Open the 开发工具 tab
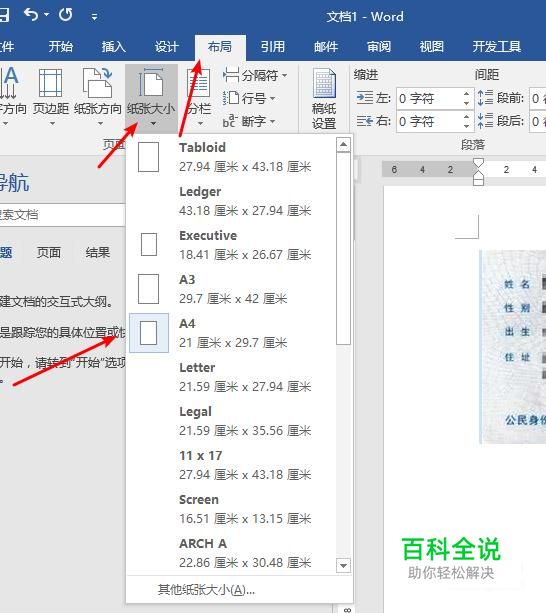The image size is (546, 613). point(497,47)
